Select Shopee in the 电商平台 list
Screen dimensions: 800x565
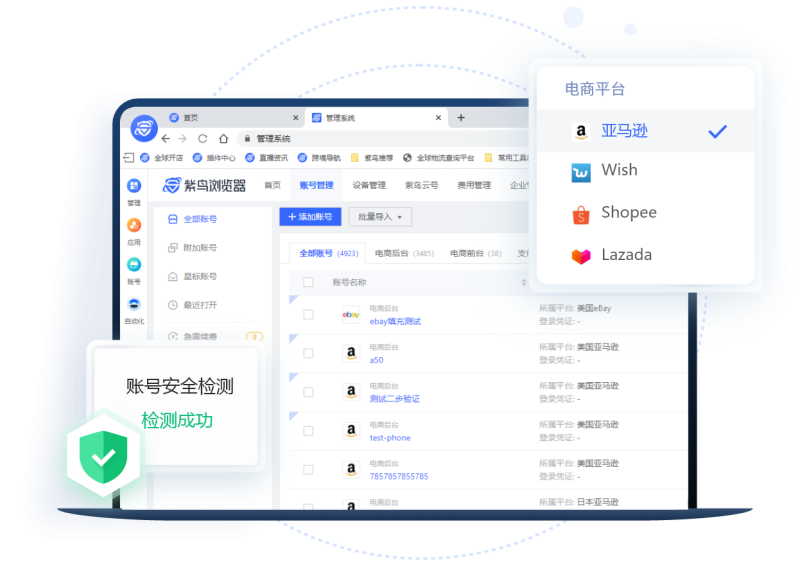[645, 213]
